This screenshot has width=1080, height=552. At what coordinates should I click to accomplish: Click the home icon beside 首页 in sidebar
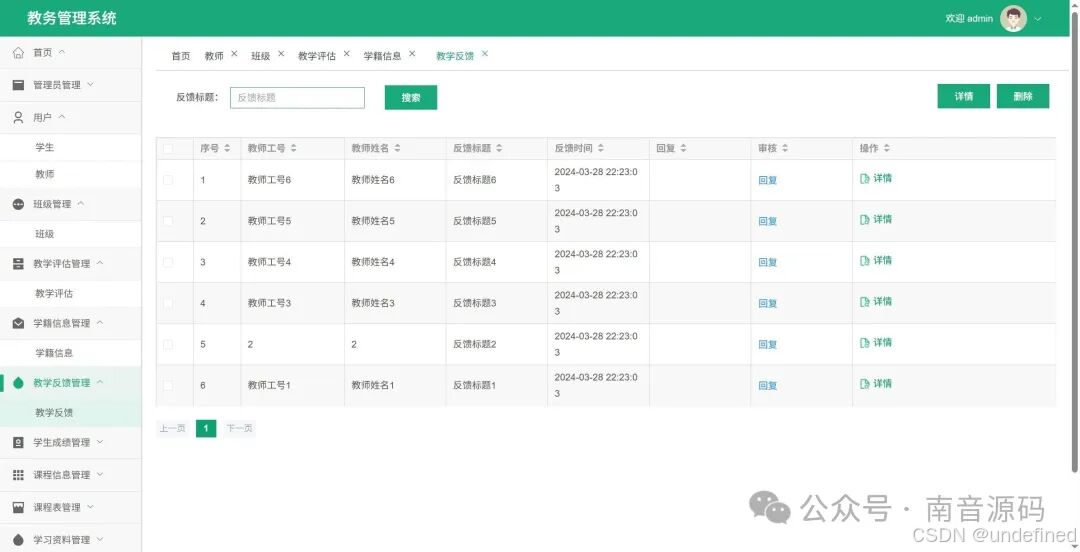(x=19, y=52)
